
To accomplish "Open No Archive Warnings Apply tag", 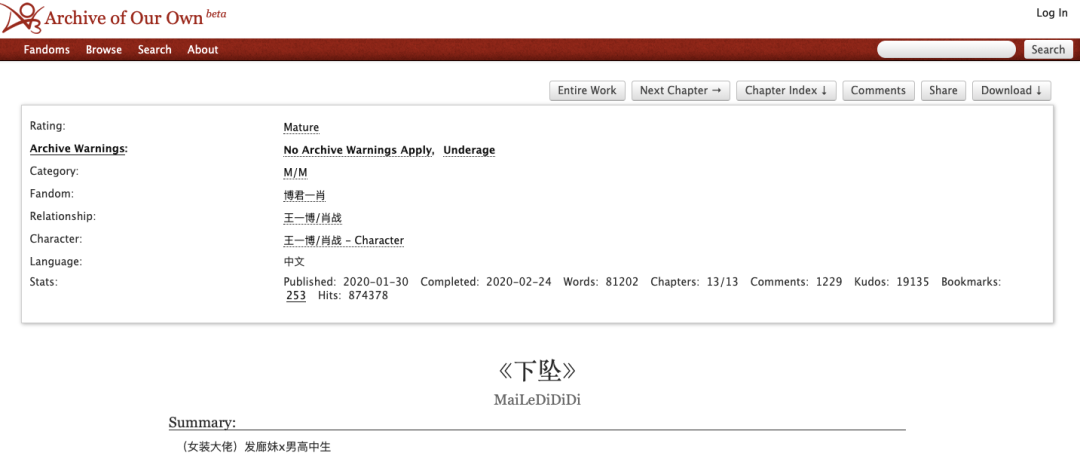I will 358,150.
